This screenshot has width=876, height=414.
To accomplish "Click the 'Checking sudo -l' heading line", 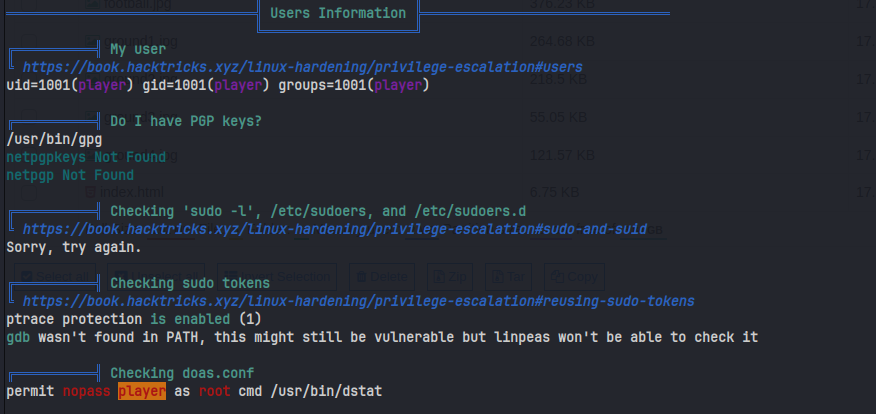I will click(317, 211).
